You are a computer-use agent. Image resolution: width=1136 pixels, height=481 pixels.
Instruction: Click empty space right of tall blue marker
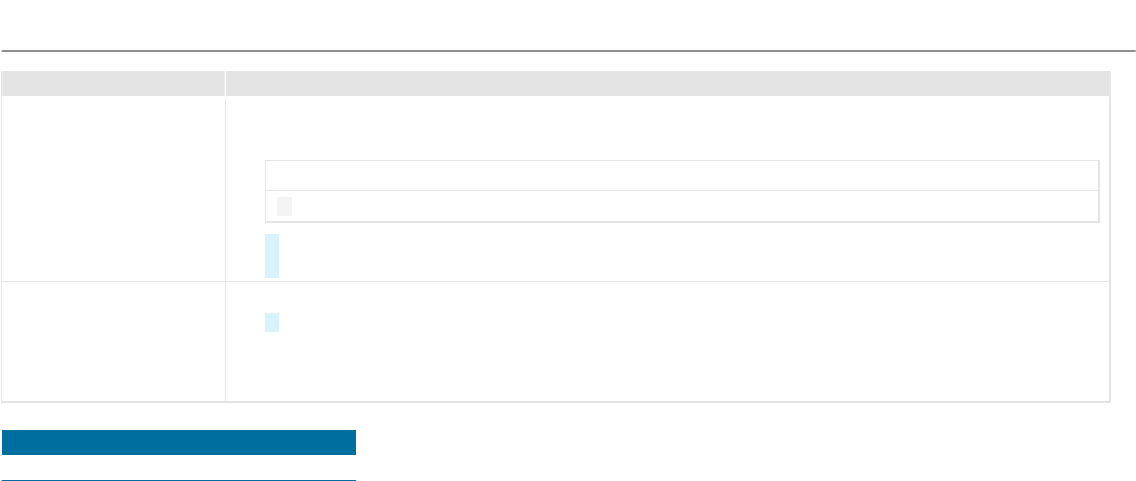coord(682,256)
